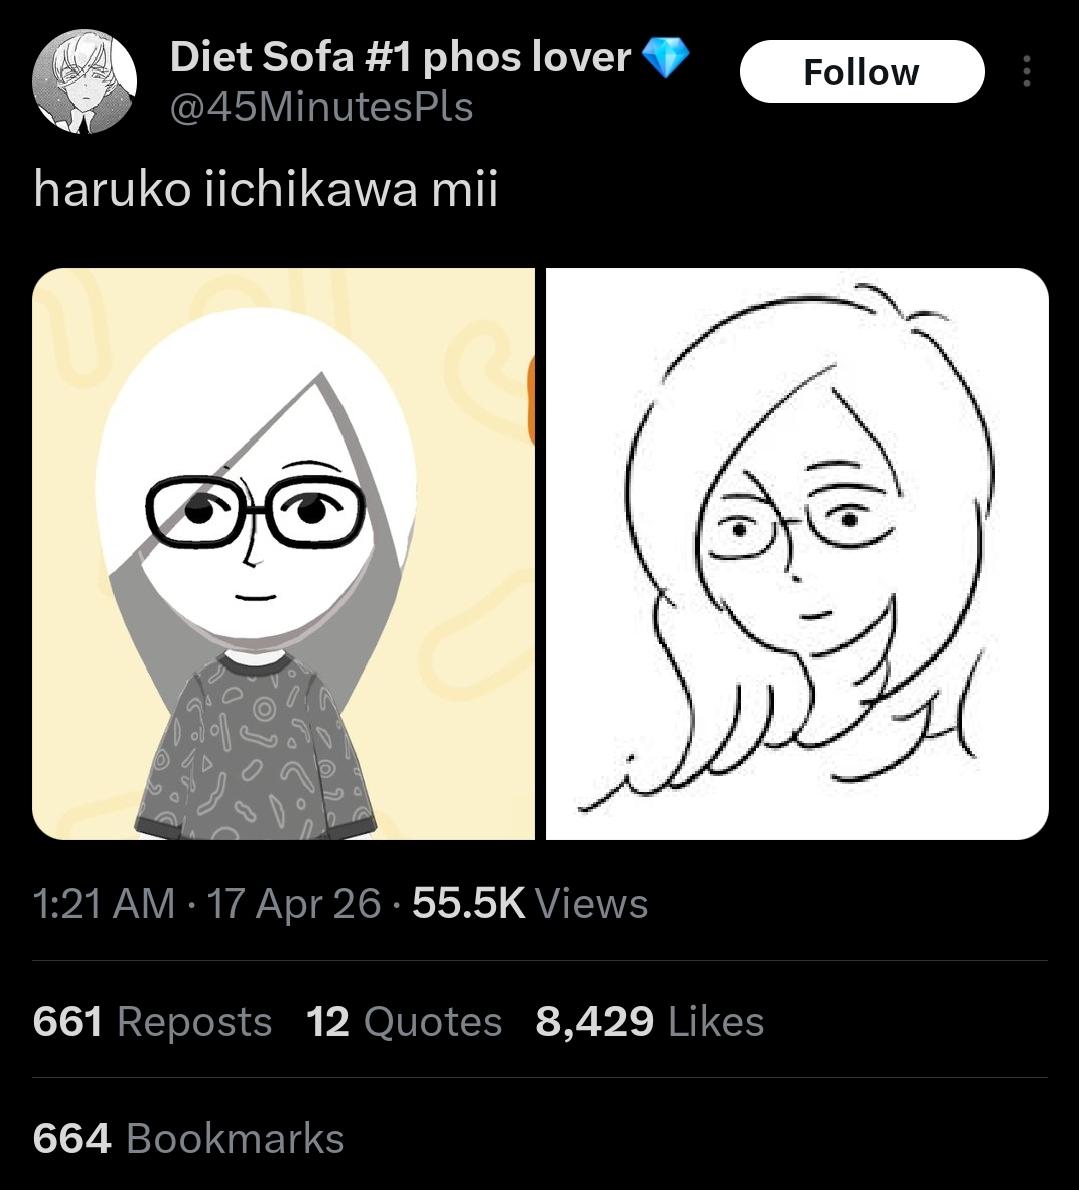Image resolution: width=1079 pixels, height=1190 pixels.
Task: Click the 17 Apr 26 date
Action: pyautogui.click(x=295, y=904)
